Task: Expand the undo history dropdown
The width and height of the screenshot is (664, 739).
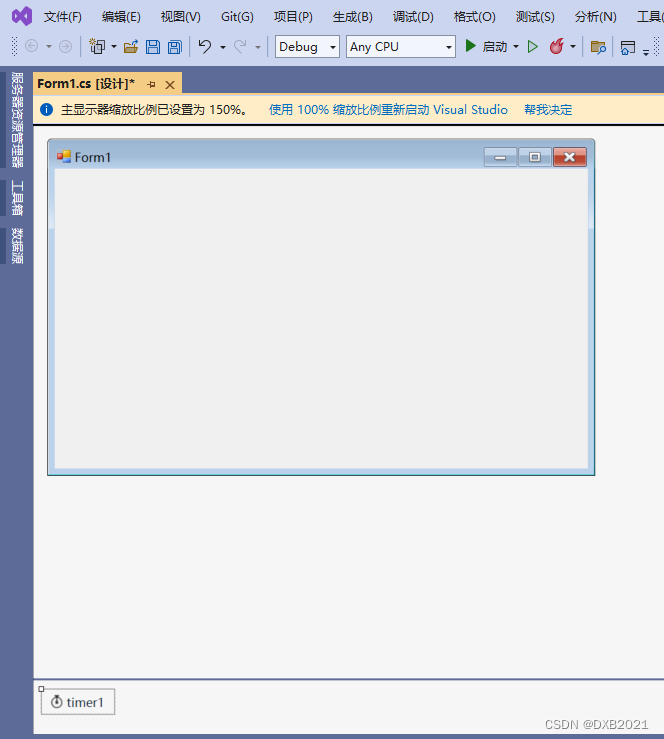Action: [222, 47]
